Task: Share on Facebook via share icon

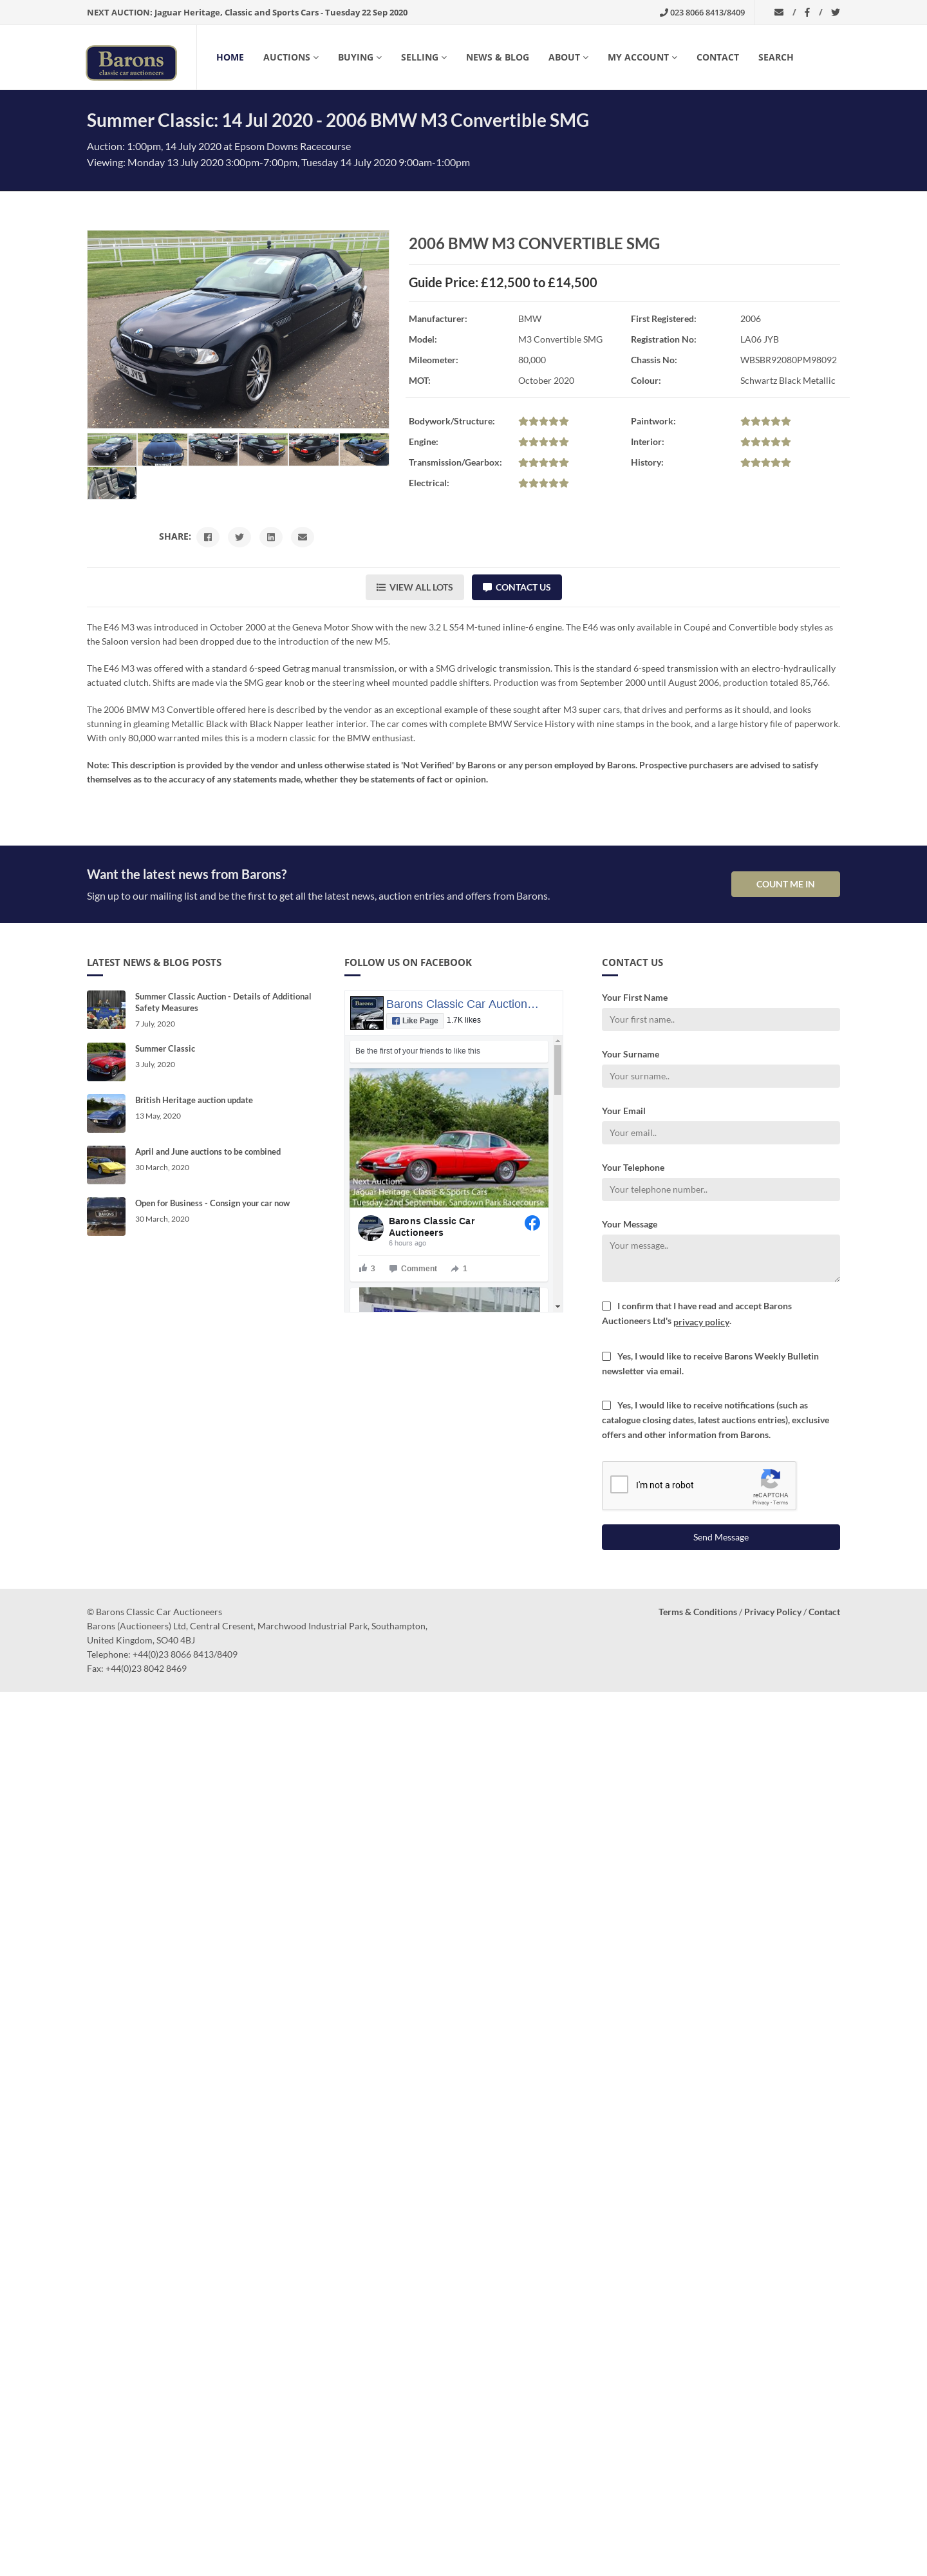Action: 207,537
